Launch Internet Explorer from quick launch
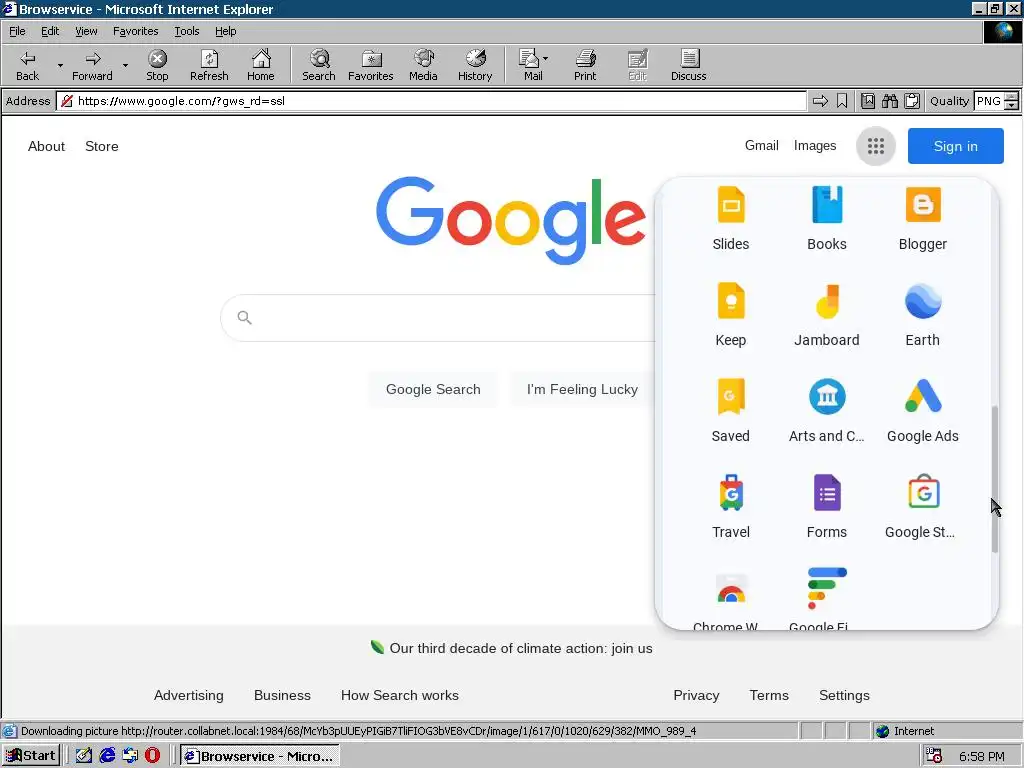This screenshot has height=768, width=1024. point(107,756)
